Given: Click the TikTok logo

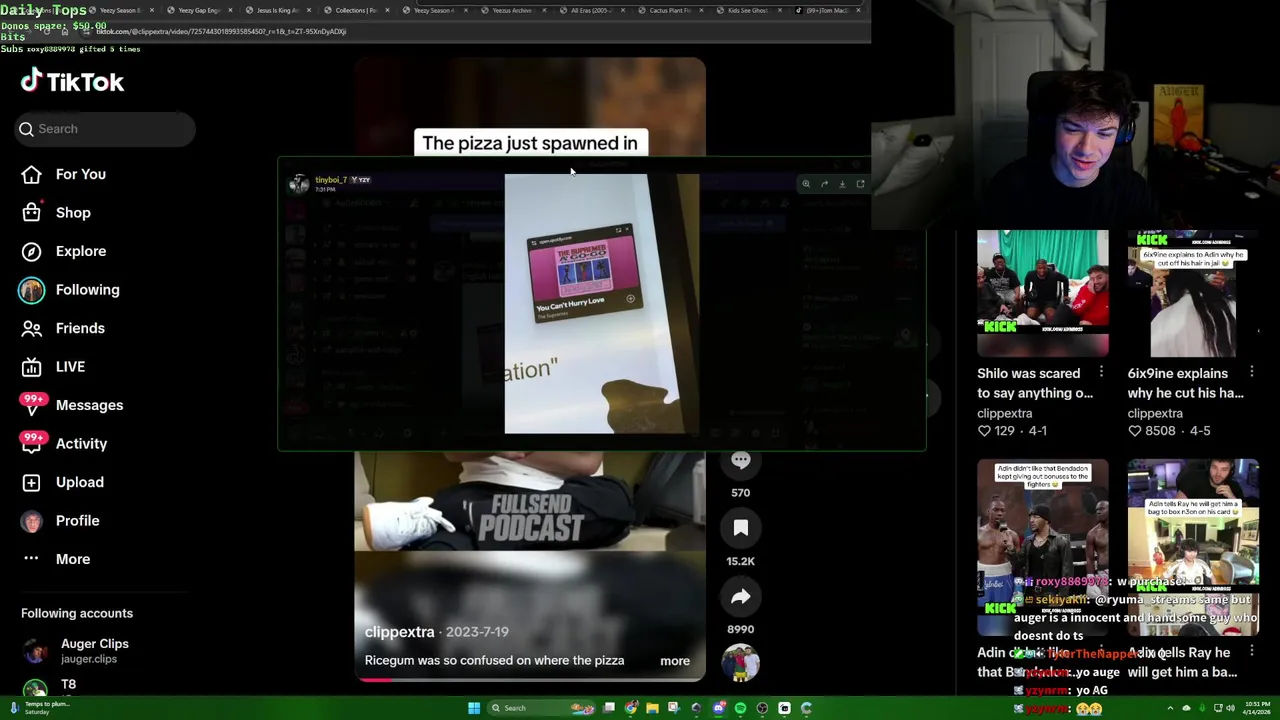Looking at the screenshot, I should 72,82.
